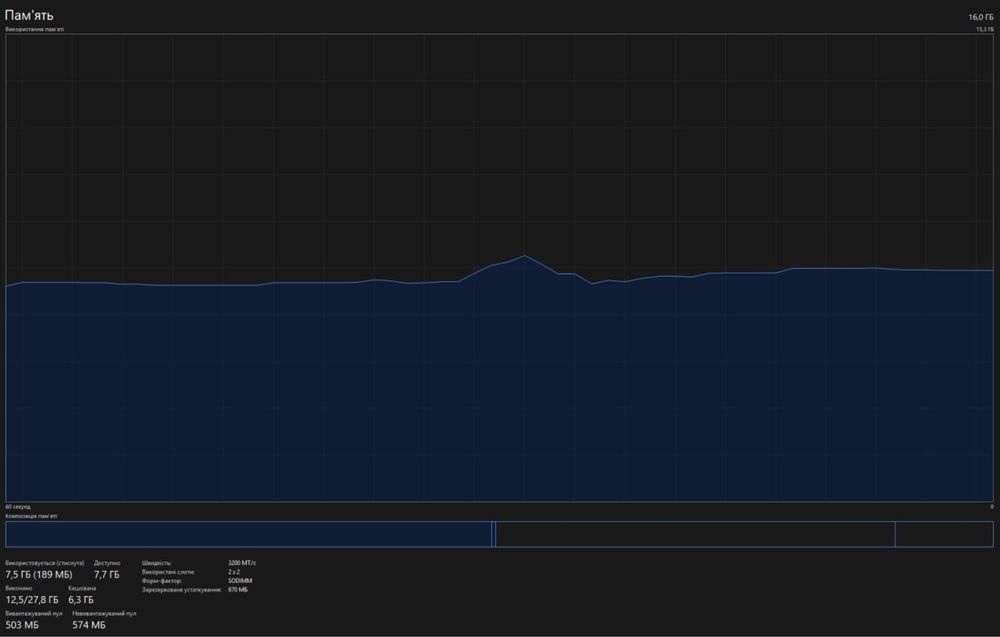Select the "503 МБ" paged pool value
The height and width of the screenshot is (637, 1000).
tap(22, 625)
